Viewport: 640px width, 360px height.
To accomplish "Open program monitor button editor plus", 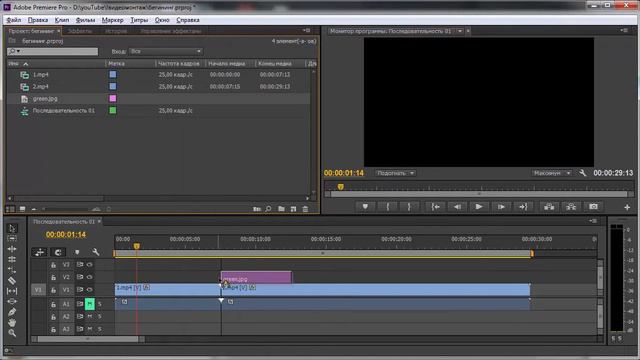I will (x=627, y=207).
